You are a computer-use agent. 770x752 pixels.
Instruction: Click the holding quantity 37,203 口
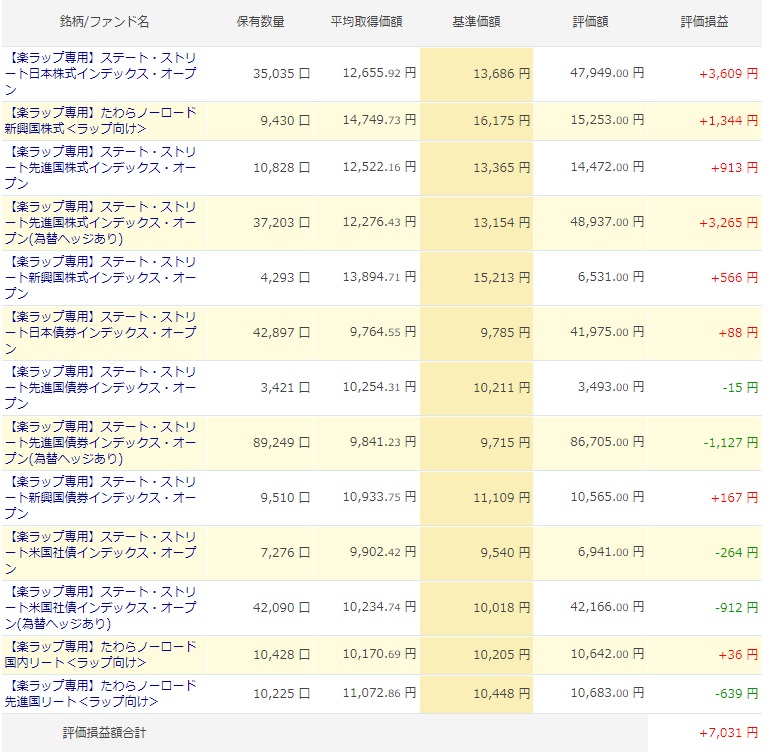(x=281, y=223)
